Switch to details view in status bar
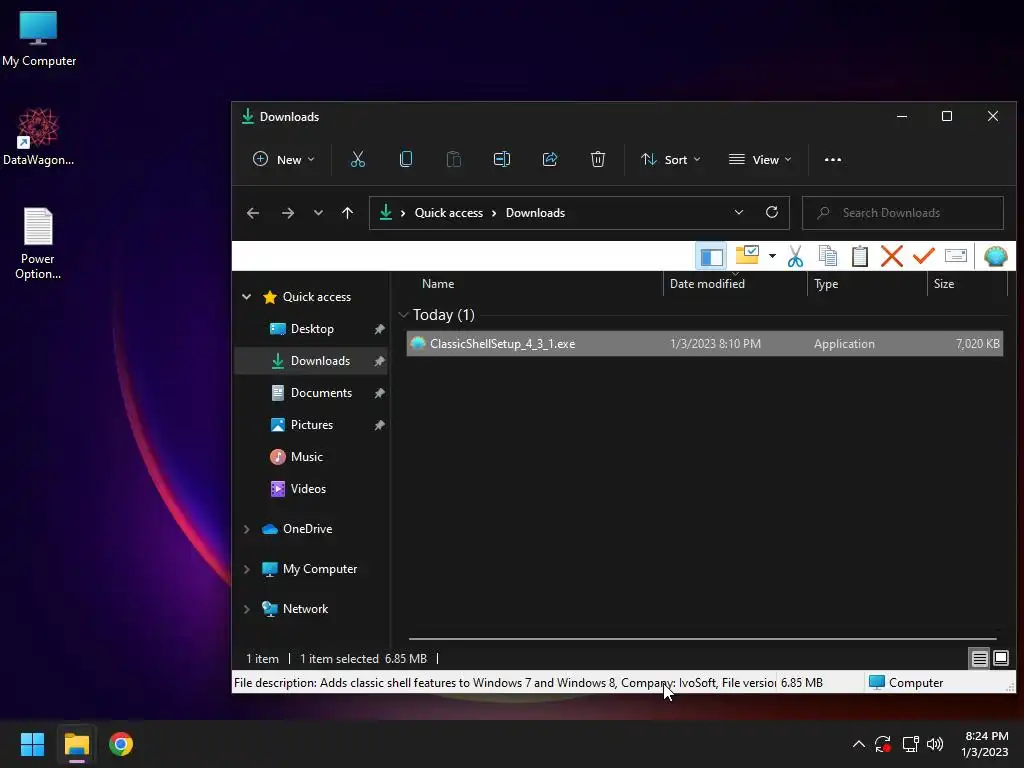Screen dimensions: 1024x768 [x=979, y=658]
